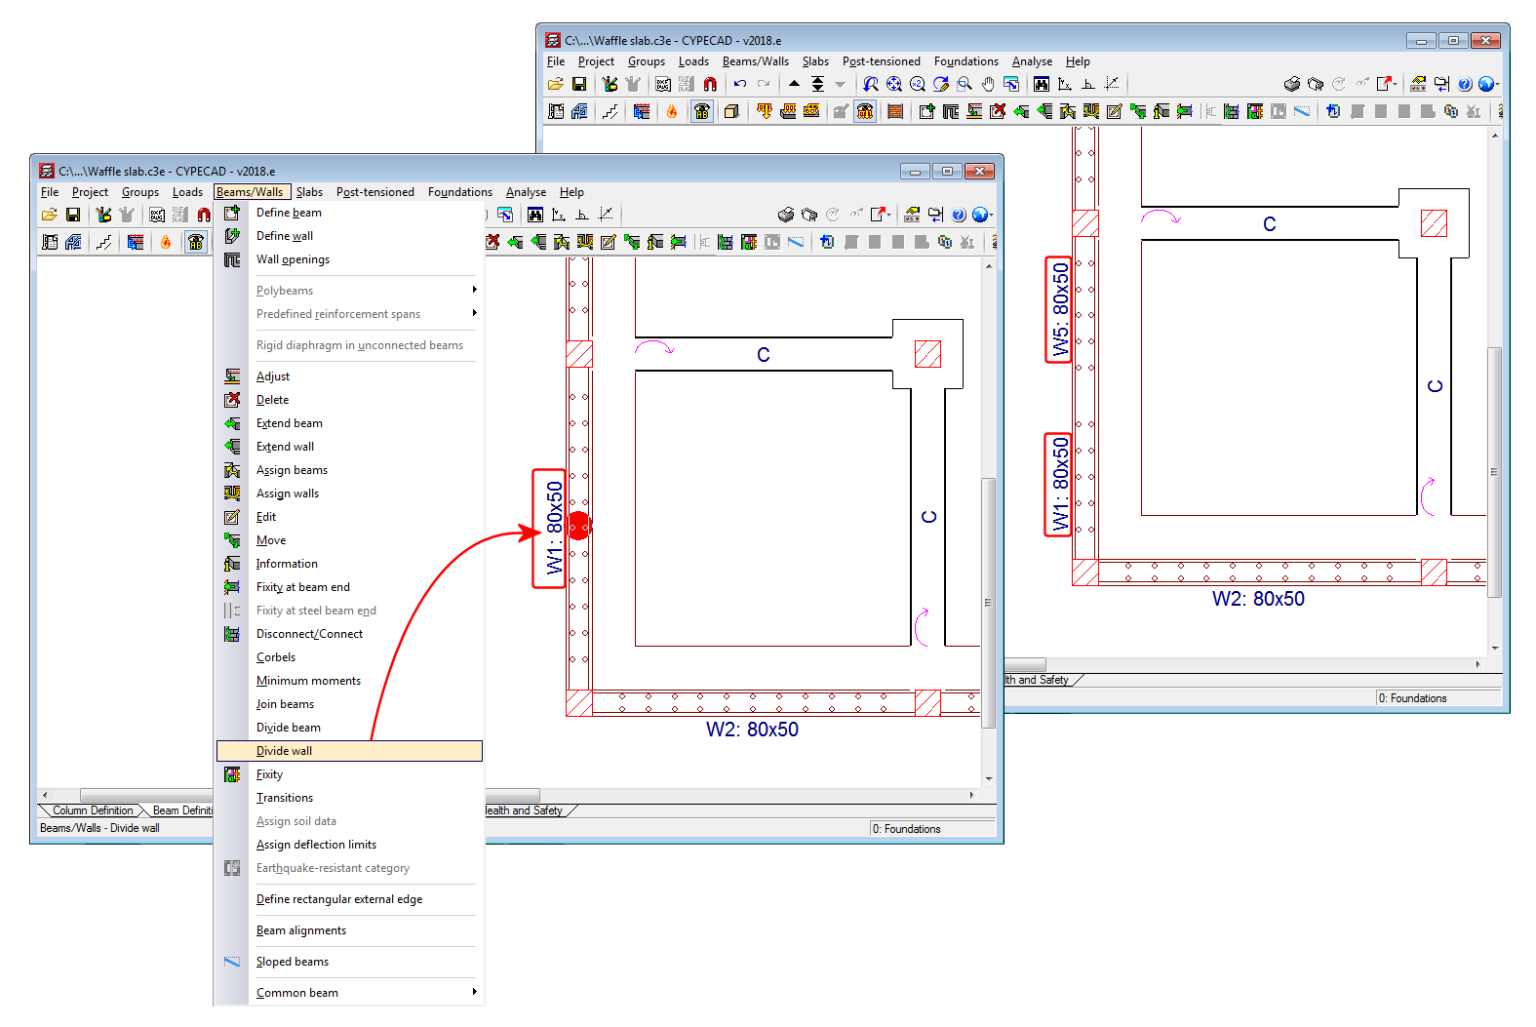The width and height of the screenshot is (1536, 1027).
Task: Open Slabs menu in front window
Action: (309, 192)
